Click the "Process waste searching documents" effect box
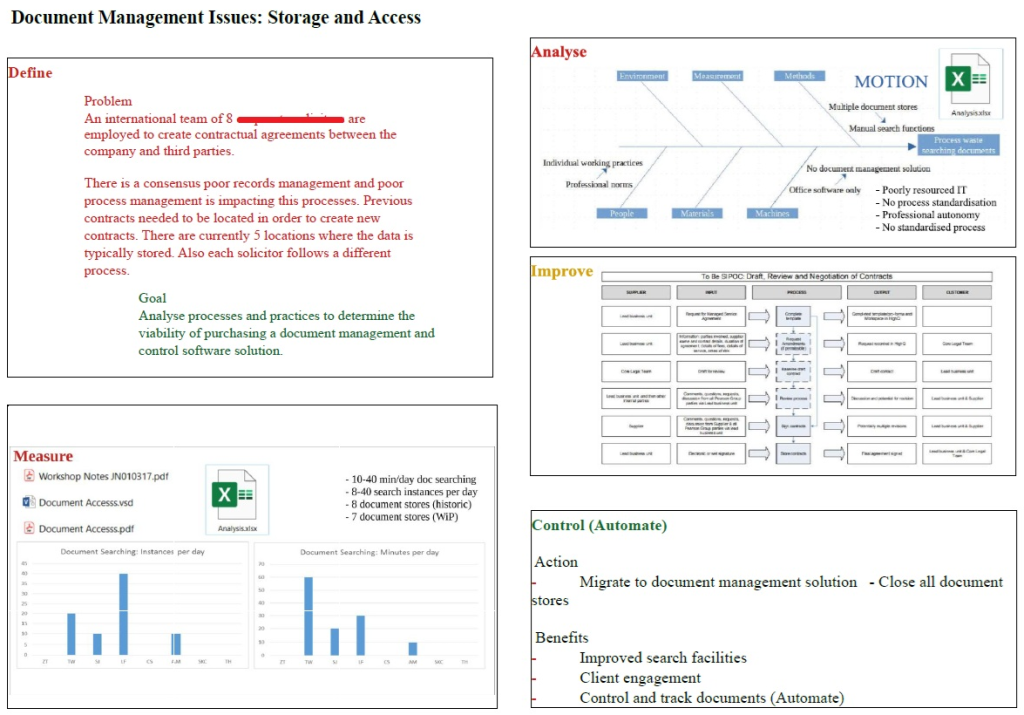 point(958,145)
